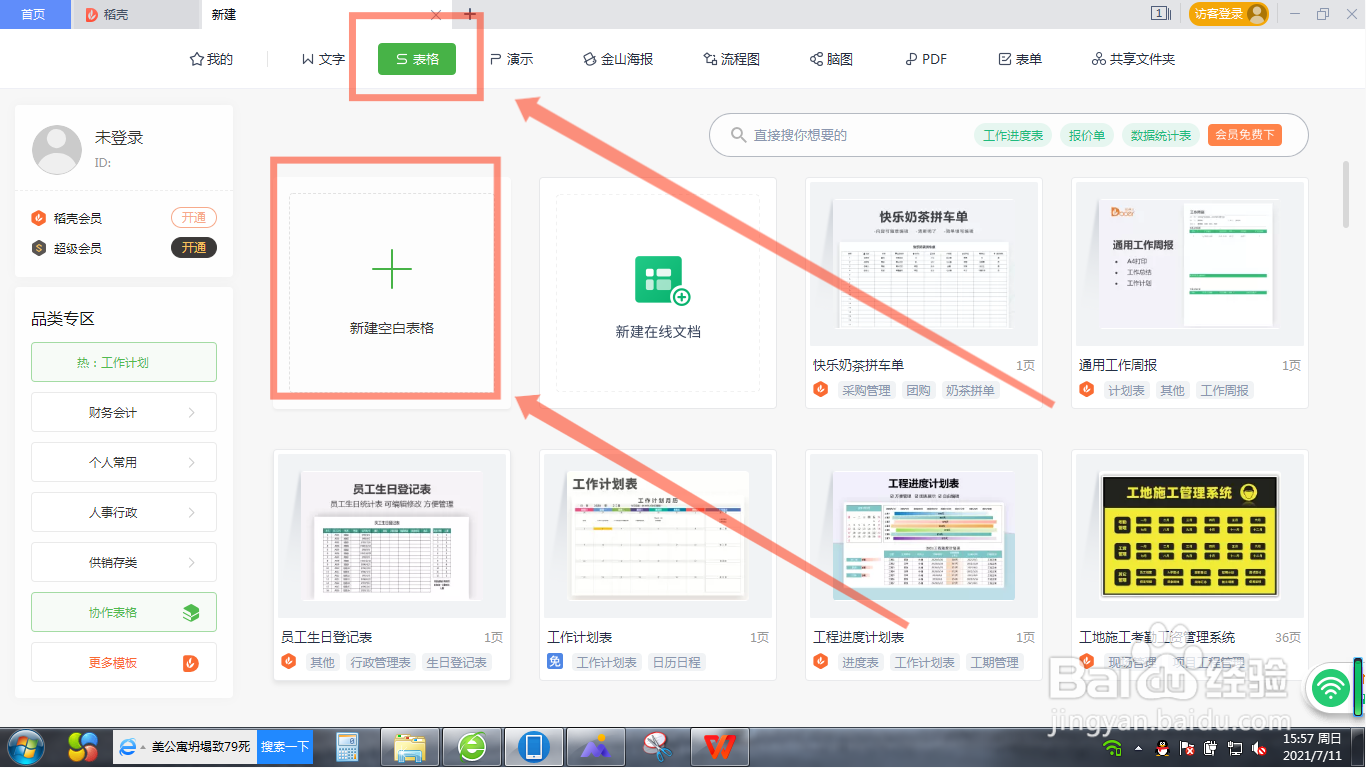The image size is (1366, 768).
Task: Click the 奶茶拼单 tag
Action: click(970, 390)
